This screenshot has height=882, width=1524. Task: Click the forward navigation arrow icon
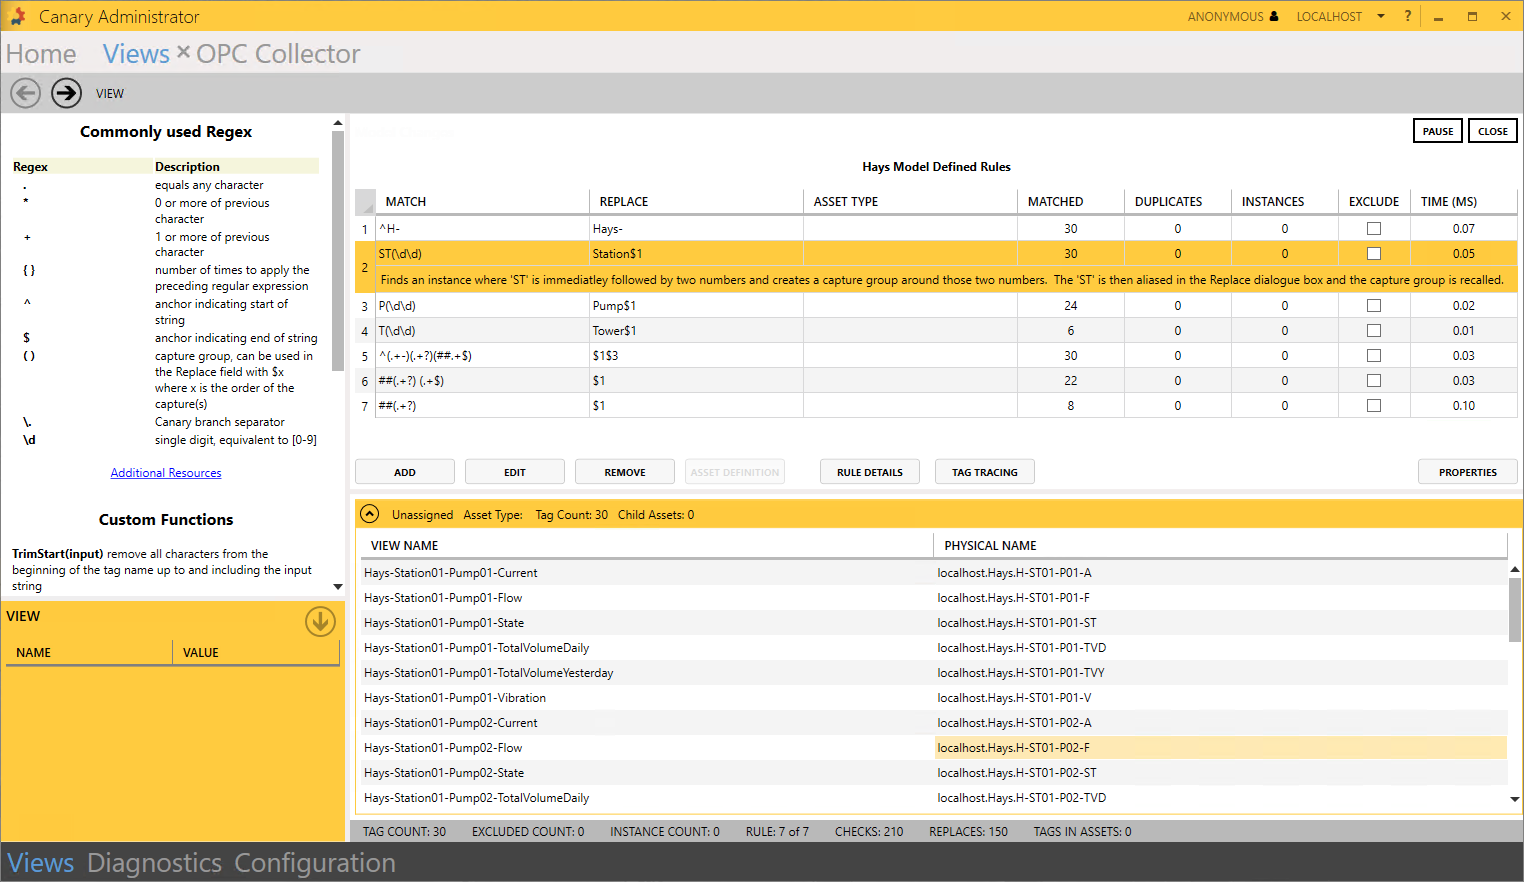(x=67, y=93)
